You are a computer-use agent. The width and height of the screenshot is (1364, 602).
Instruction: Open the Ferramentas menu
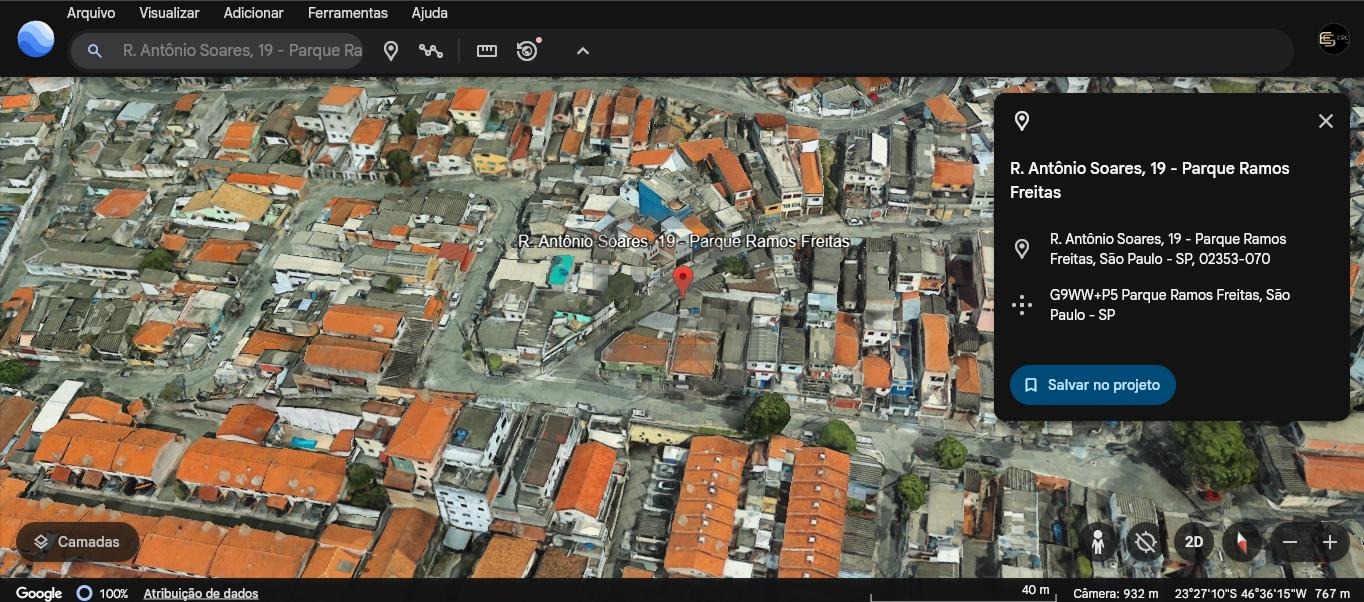pyautogui.click(x=347, y=13)
